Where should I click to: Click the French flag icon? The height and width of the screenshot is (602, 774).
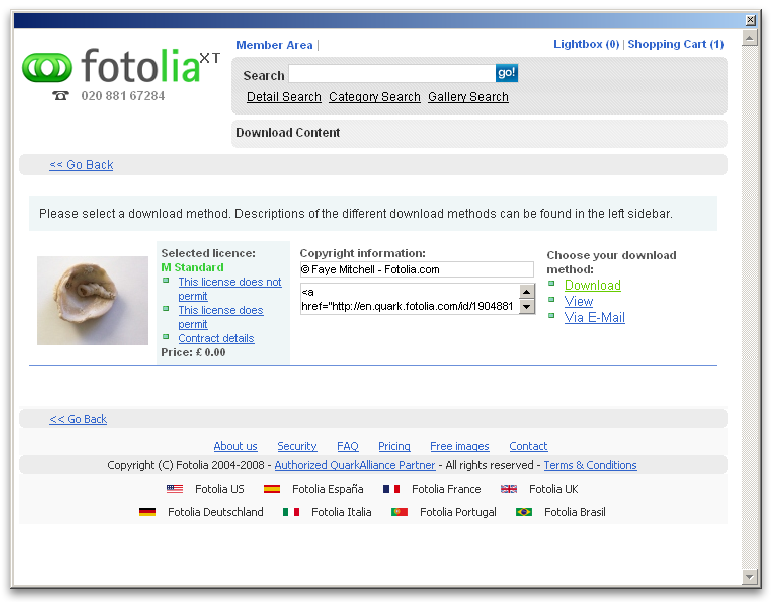391,489
